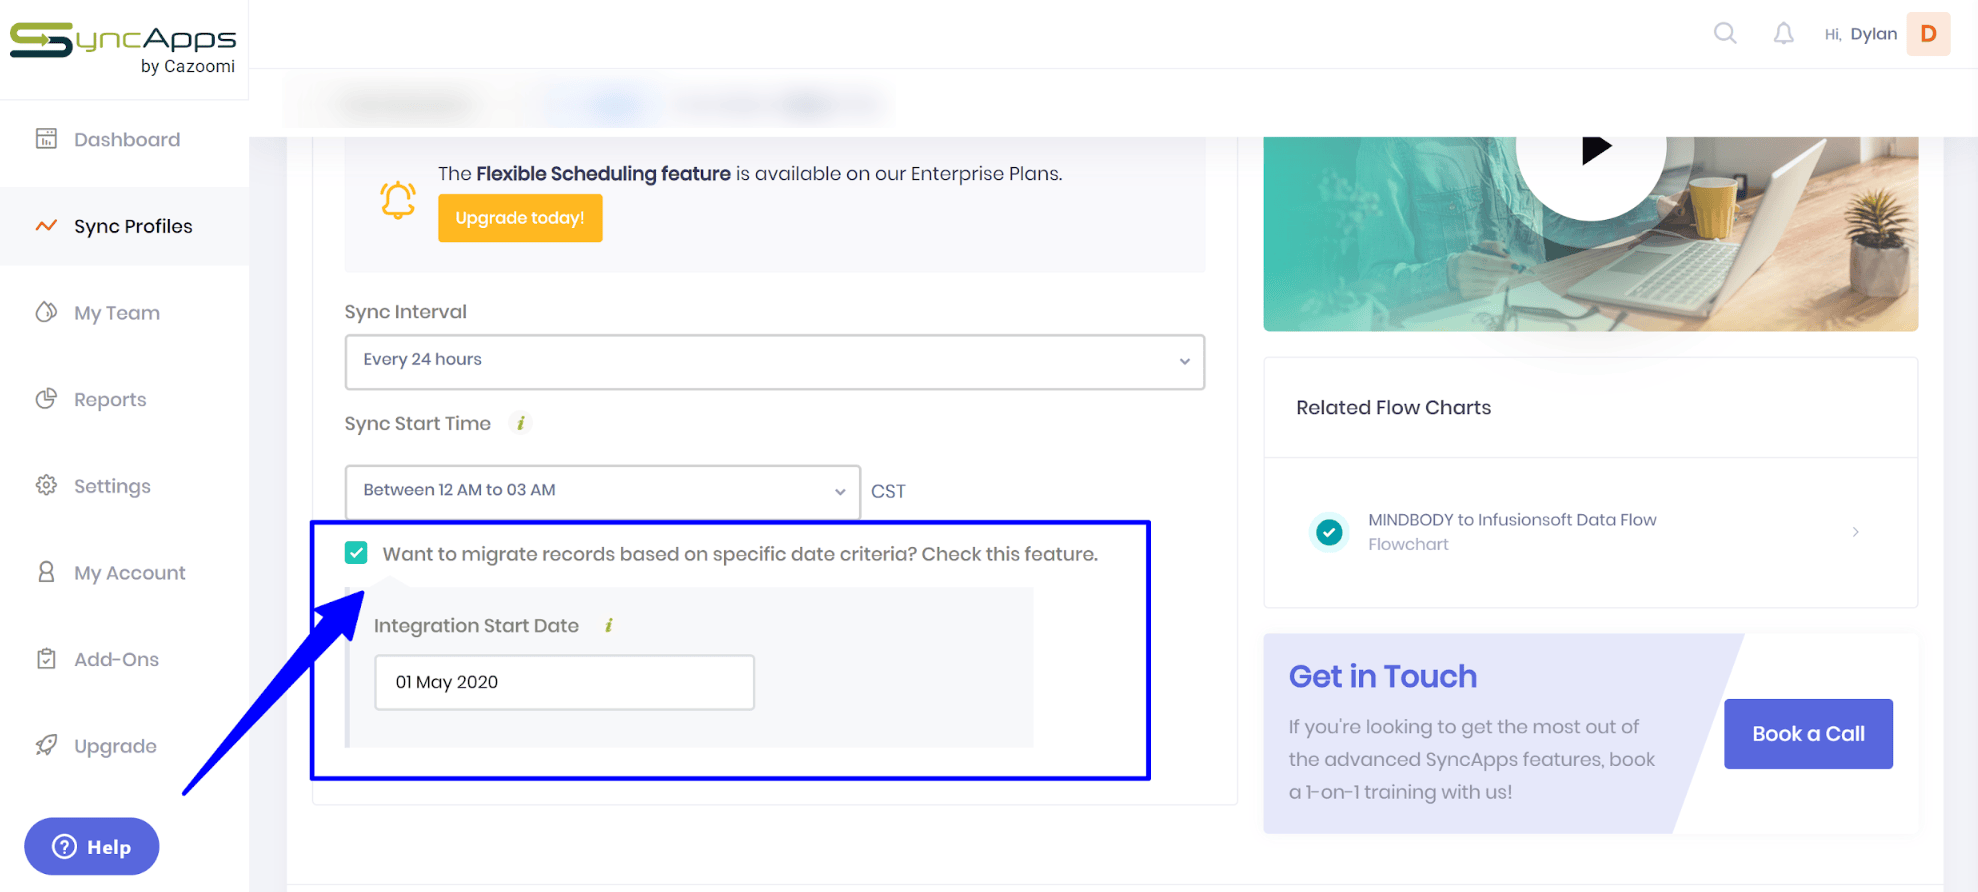The image size is (1978, 892).
Task: Expand the MINDBODY to Infusionsoft flowchart arrow
Action: pos(1855,532)
